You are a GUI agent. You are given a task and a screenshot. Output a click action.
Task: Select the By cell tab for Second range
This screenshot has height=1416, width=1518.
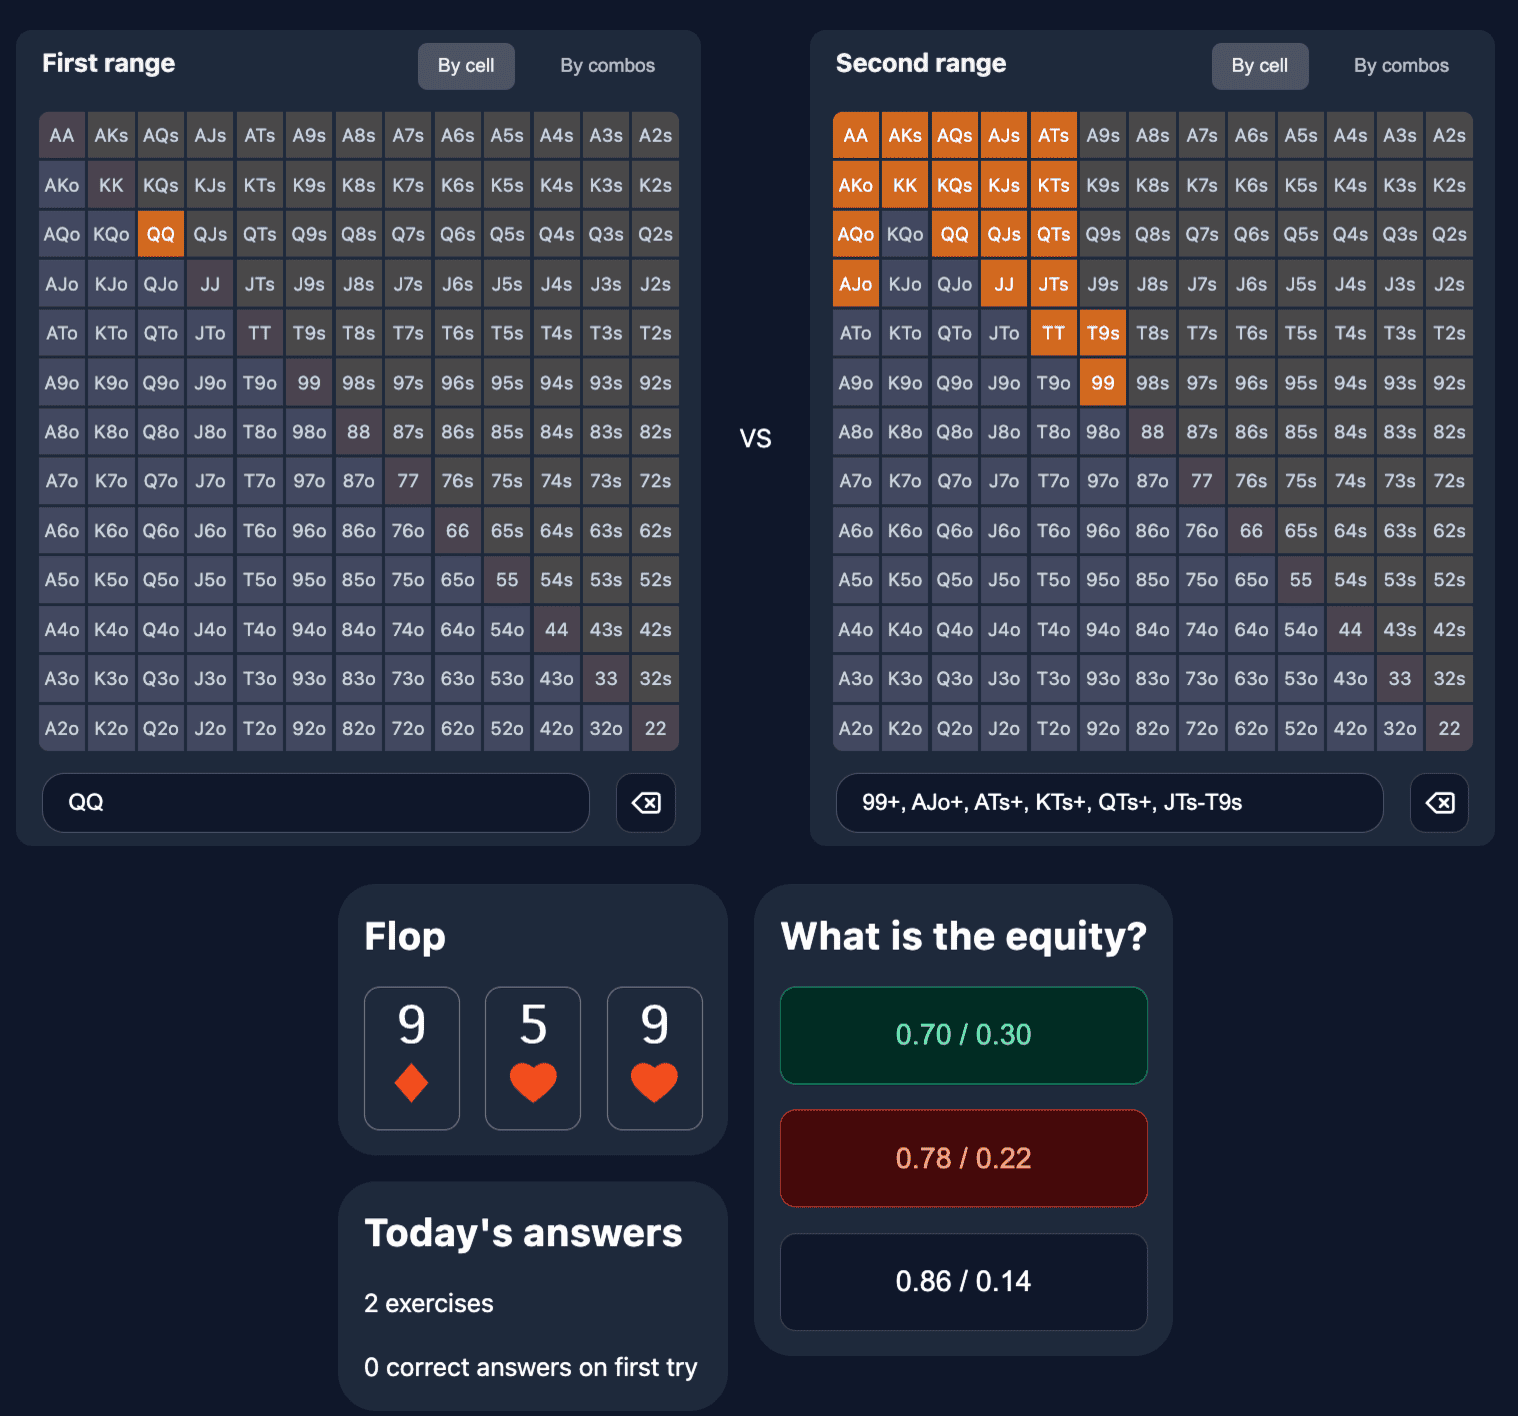click(1260, 65)
